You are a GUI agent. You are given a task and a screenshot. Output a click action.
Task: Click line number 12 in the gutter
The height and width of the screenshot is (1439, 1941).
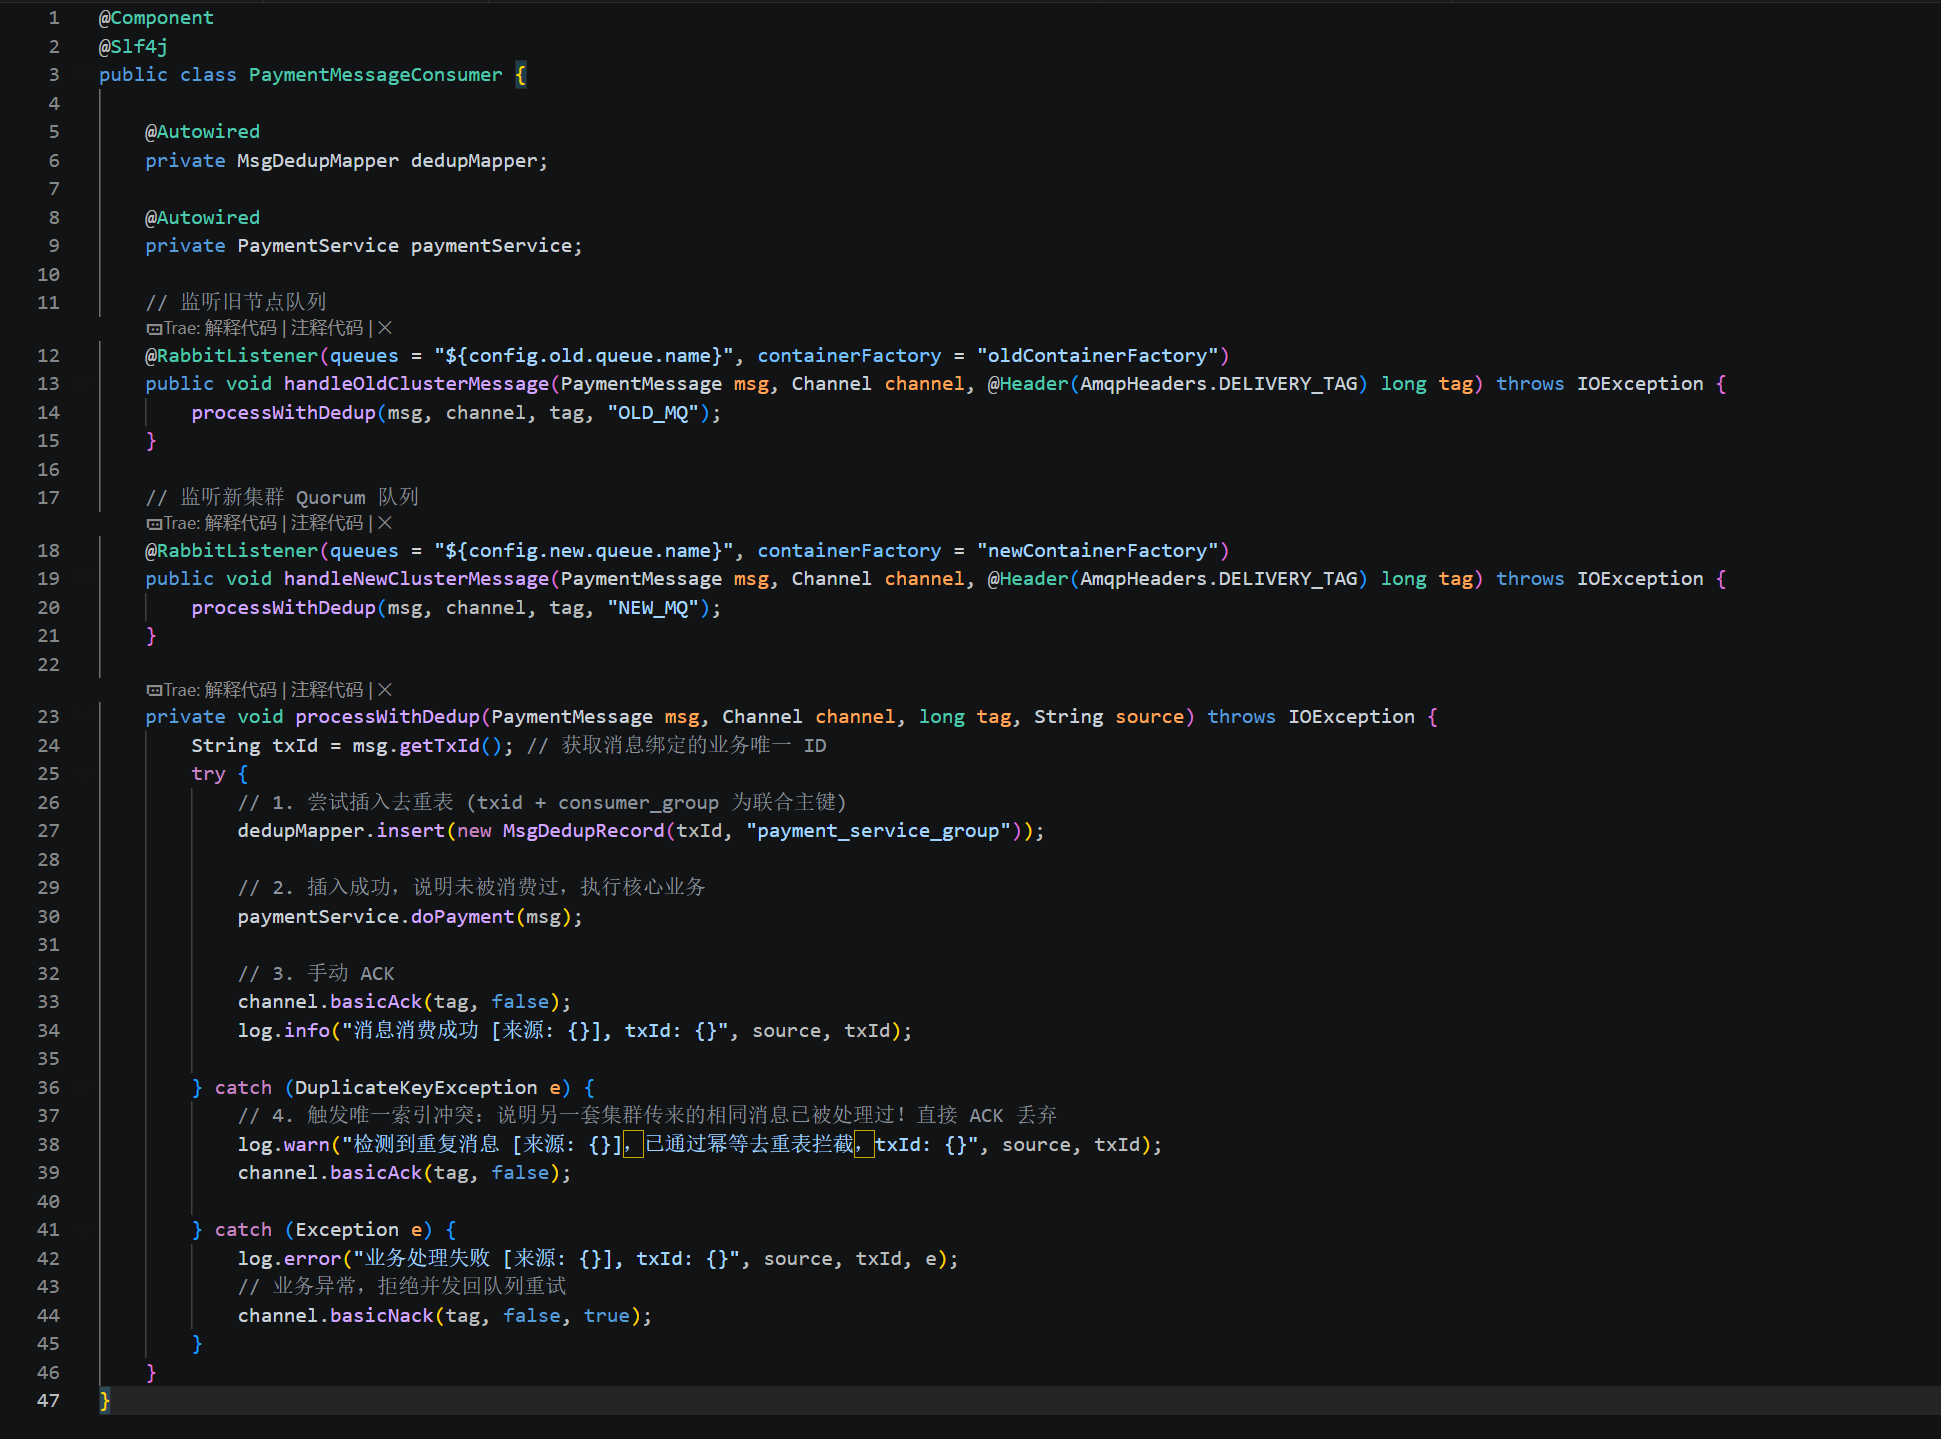(x=48, y=356)
